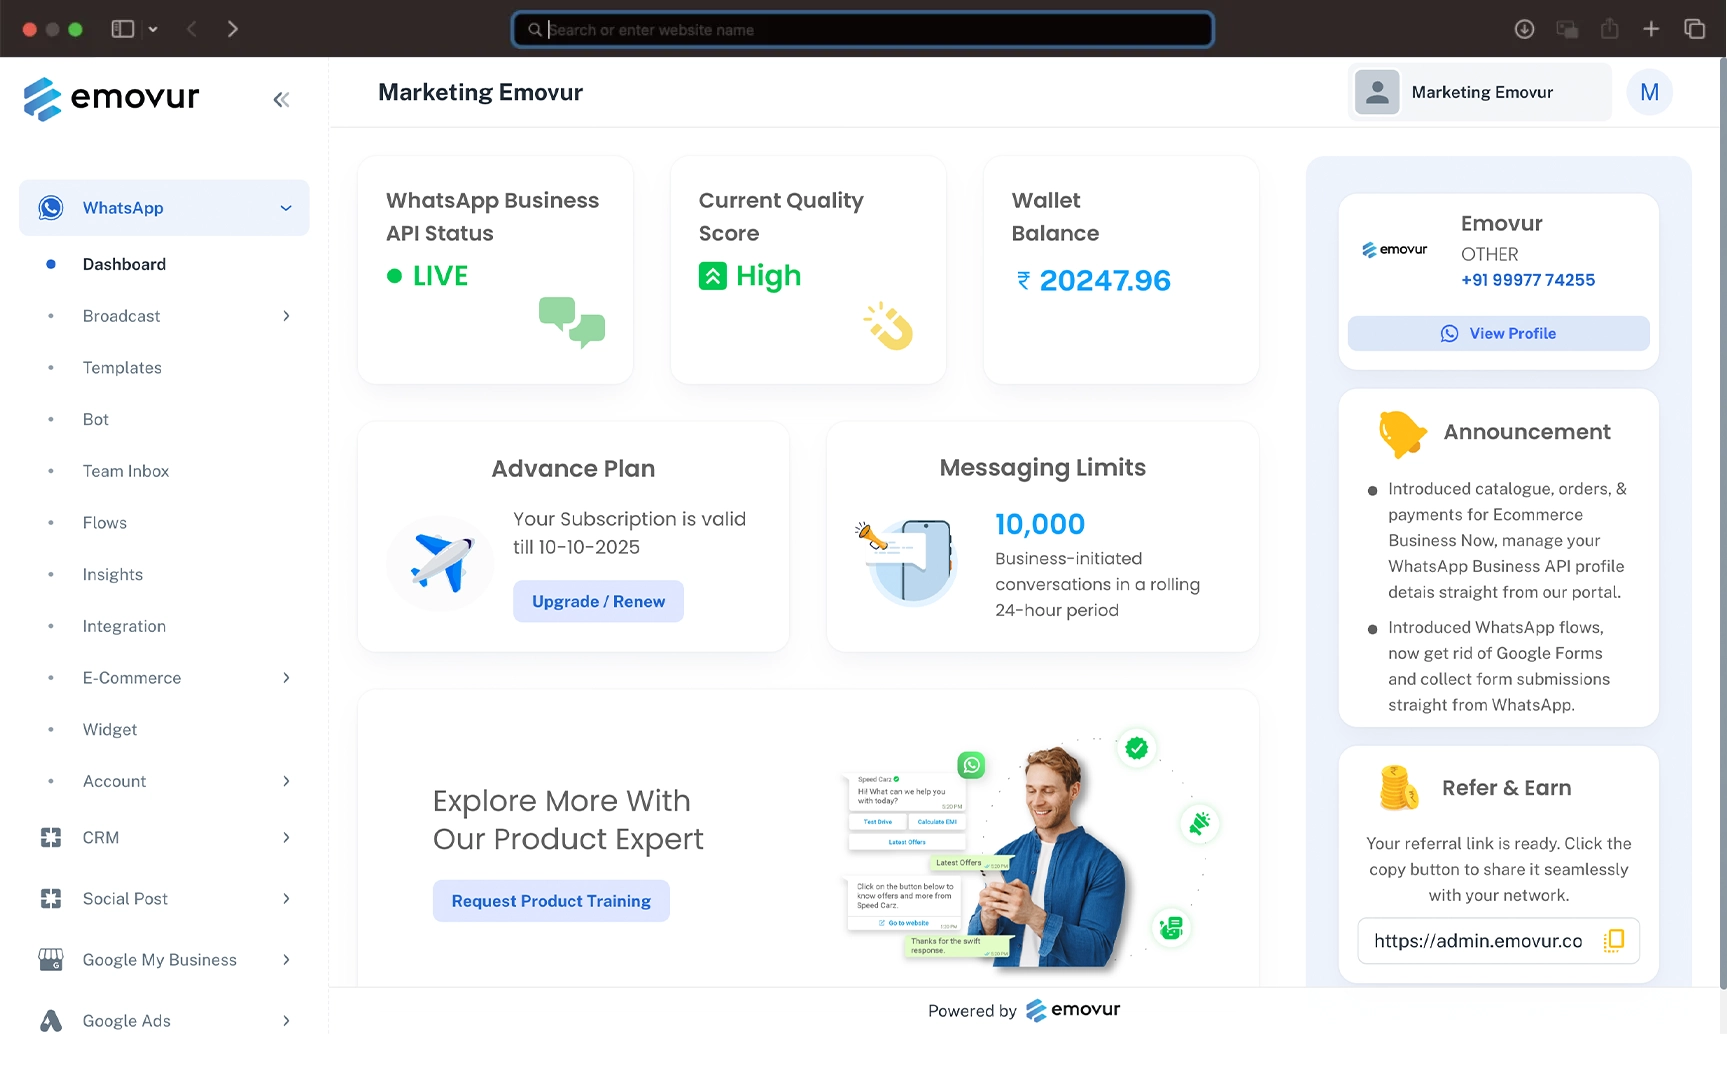Click the Social Post puzzle icon
The width and height of the screenshot is (1727, 1079).
pyautogui.click(x=51, y=898)
